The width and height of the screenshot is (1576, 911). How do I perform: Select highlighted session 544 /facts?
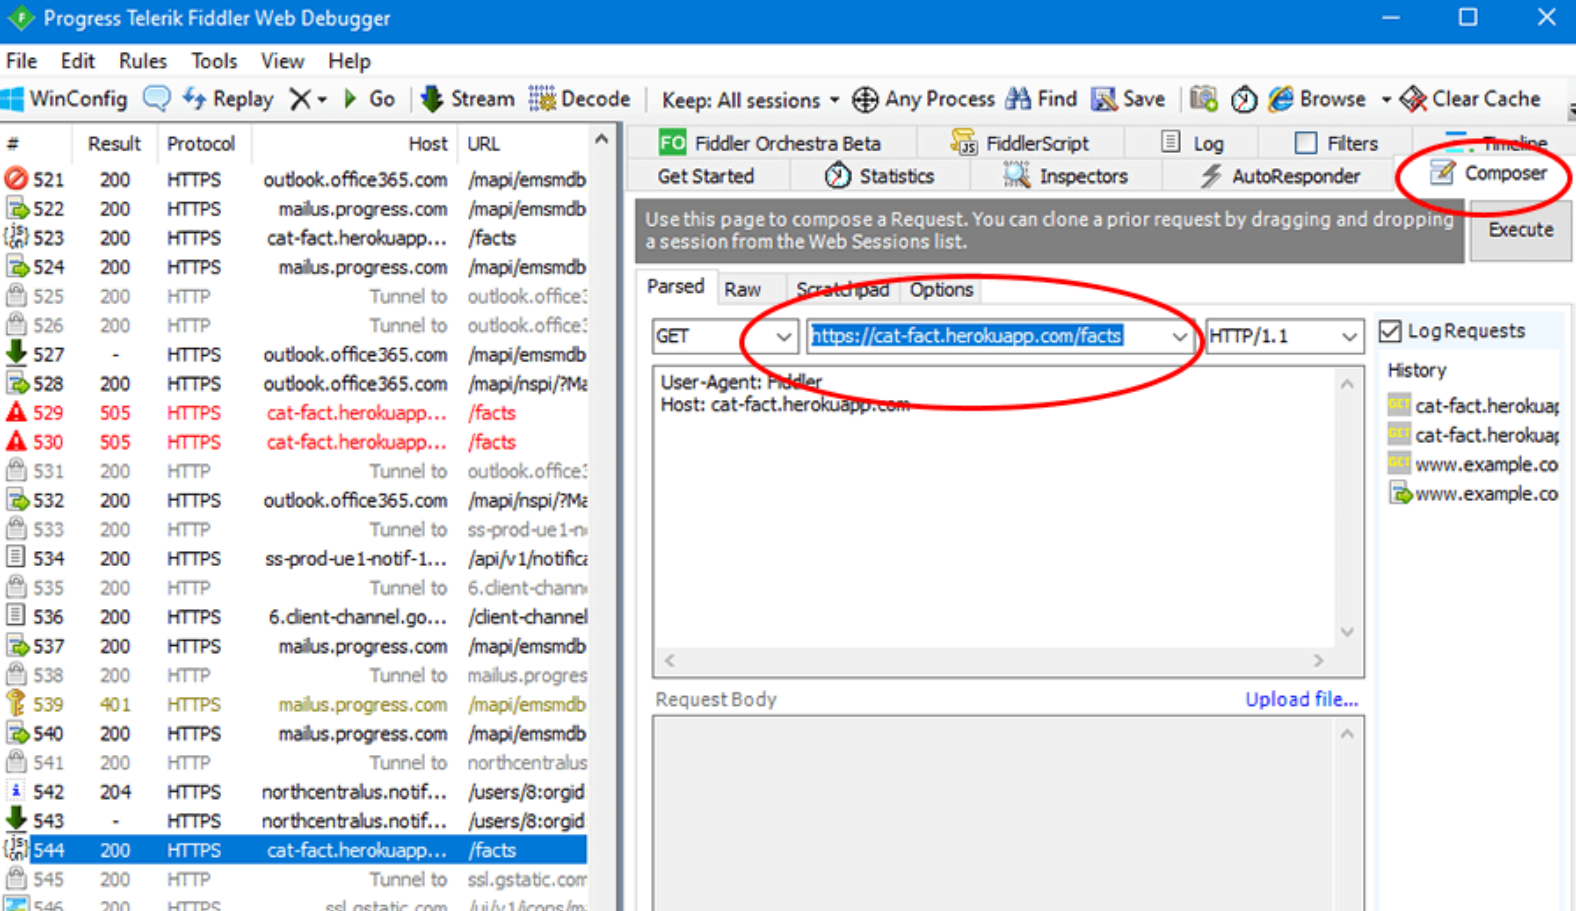295,850
